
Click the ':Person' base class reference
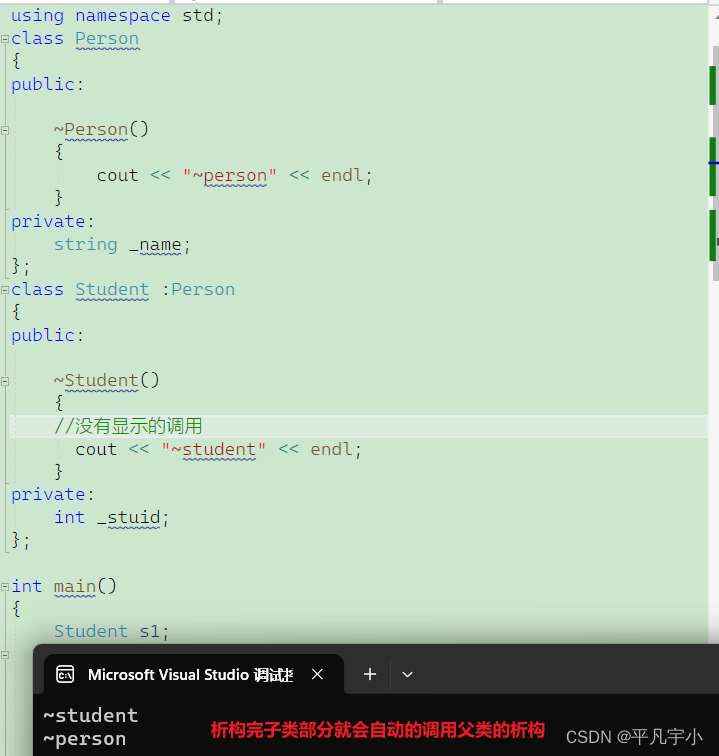(198, 289)
